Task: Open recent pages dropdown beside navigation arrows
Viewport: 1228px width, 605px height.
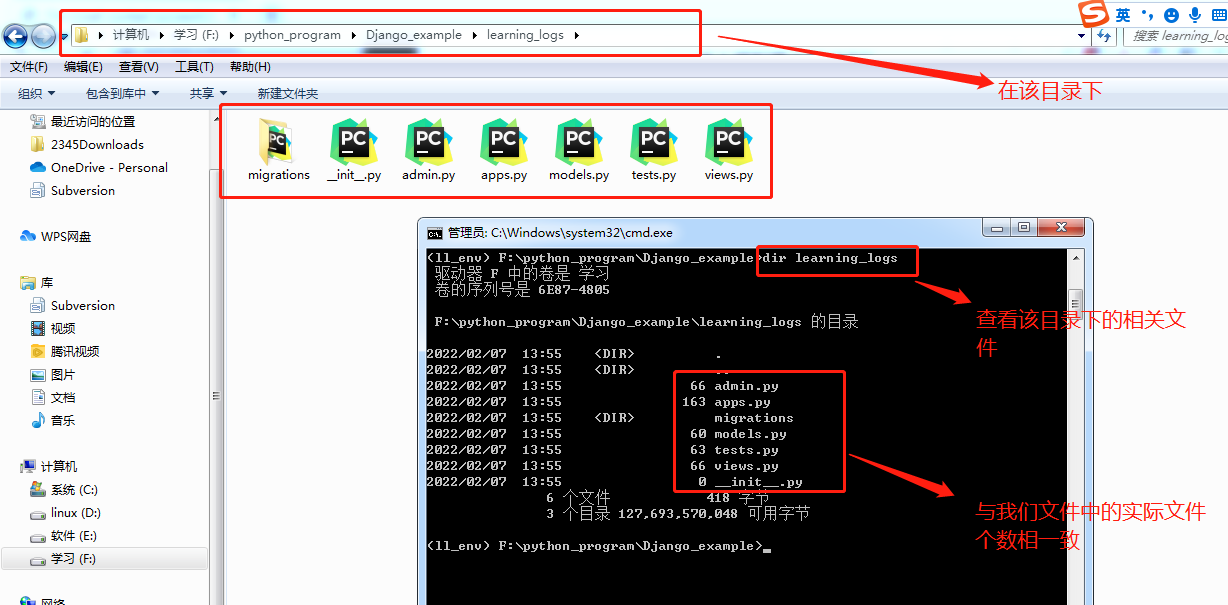Action: 64,37
